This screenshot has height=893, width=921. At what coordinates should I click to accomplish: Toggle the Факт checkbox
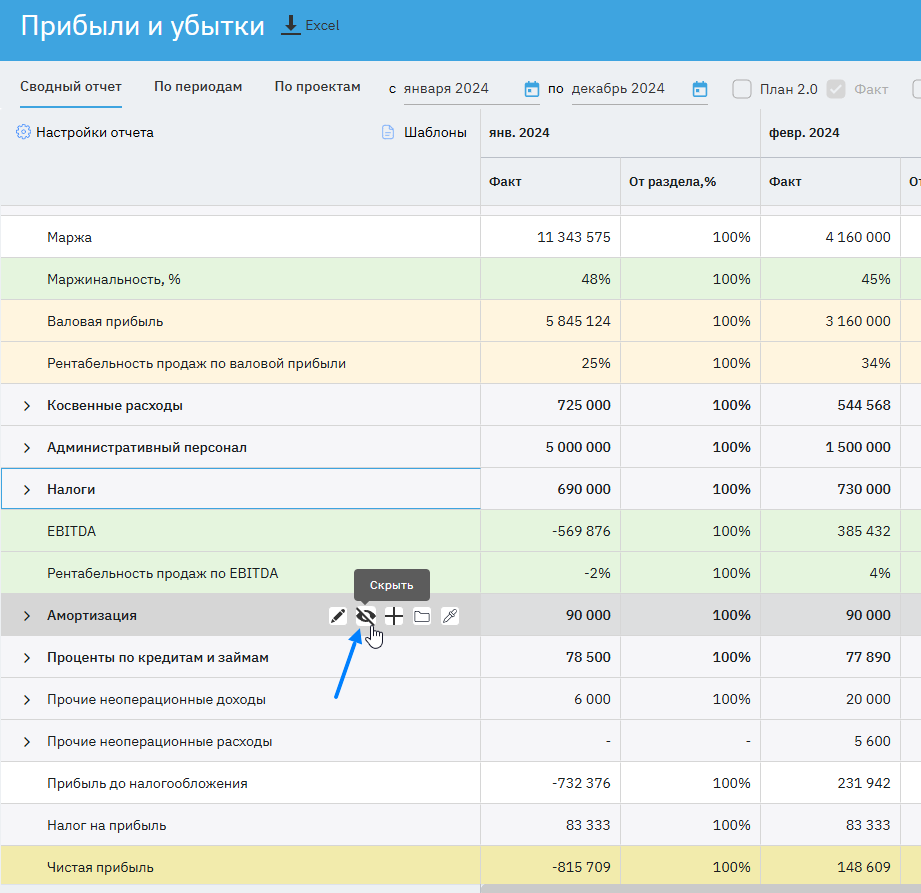point(836,89)
